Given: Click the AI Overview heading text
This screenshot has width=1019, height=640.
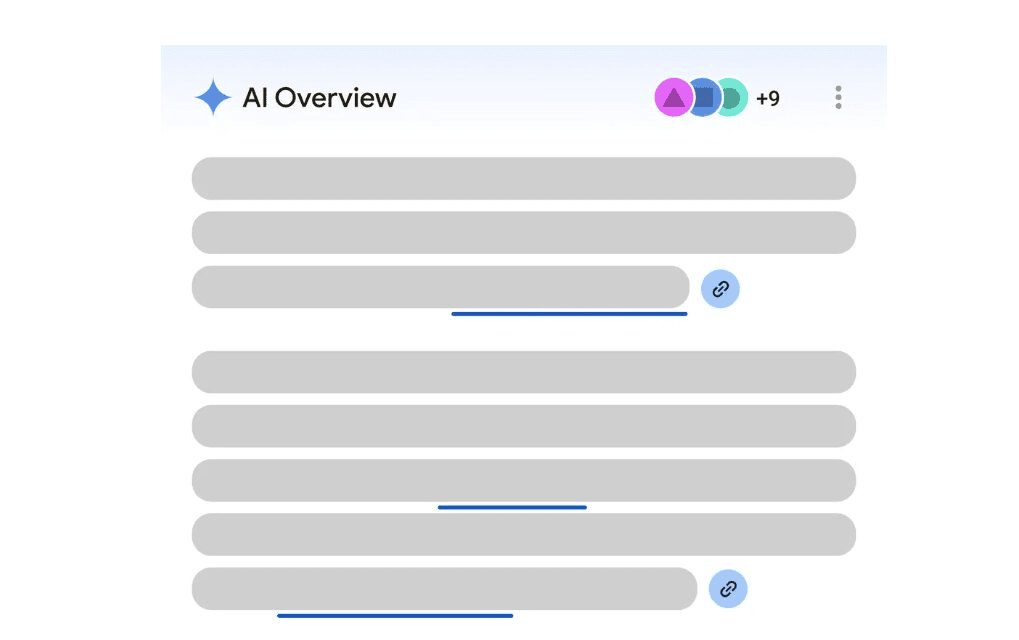Looking at the screenshot, I should click(319, 98).
